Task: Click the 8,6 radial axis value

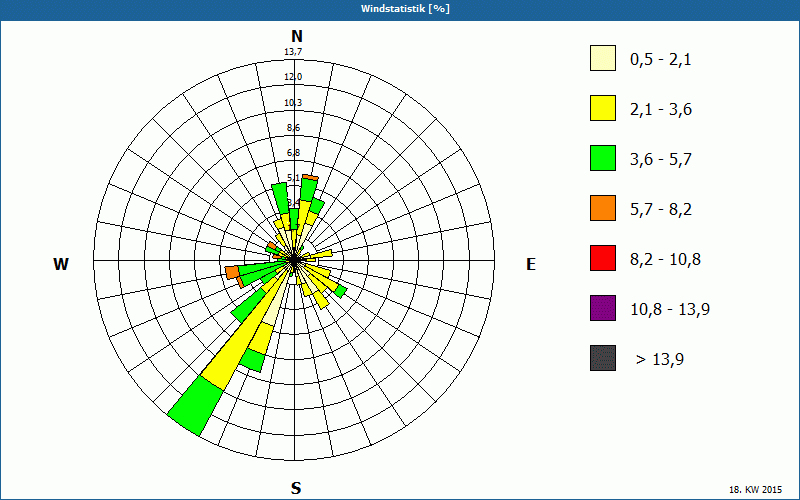Action: (x=293, y=128)
